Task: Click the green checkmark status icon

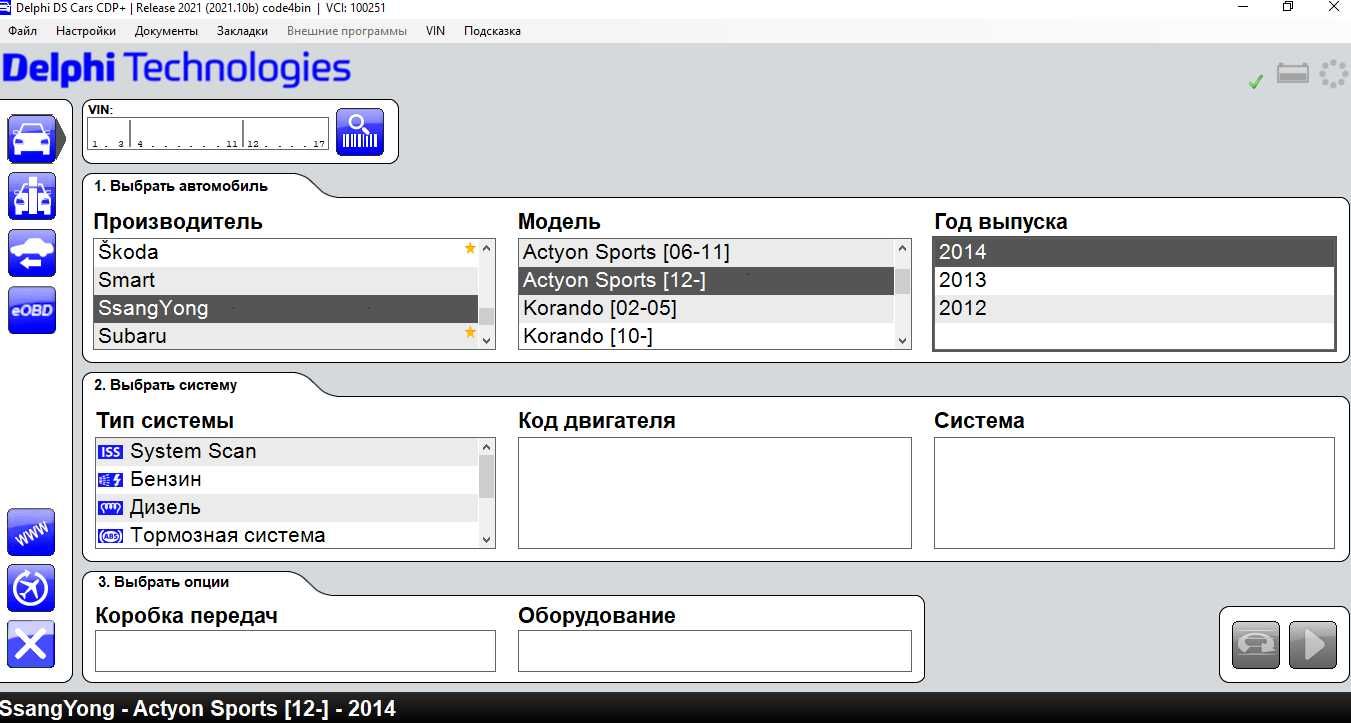Action: (1256, 82)
